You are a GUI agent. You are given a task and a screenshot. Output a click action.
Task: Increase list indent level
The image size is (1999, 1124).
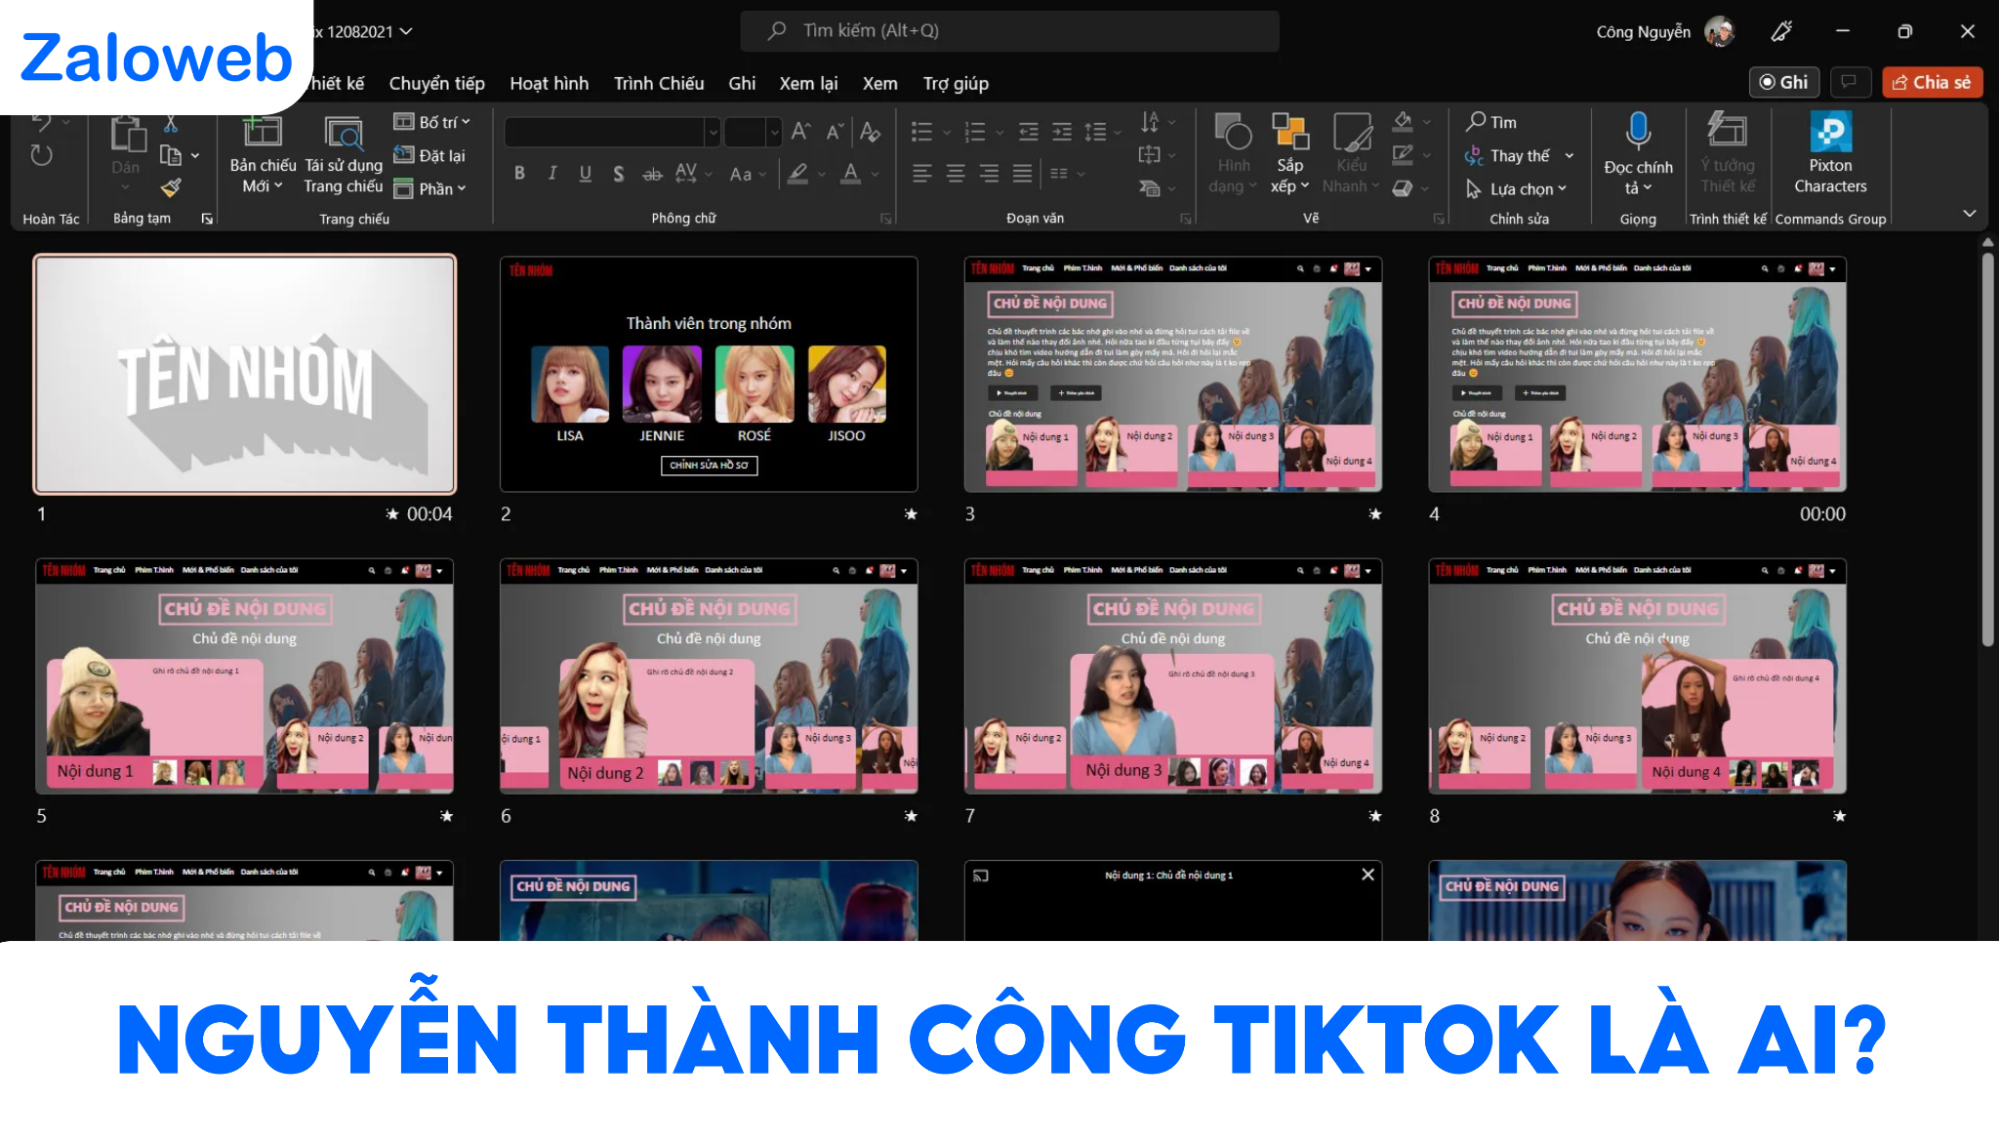1062,131
